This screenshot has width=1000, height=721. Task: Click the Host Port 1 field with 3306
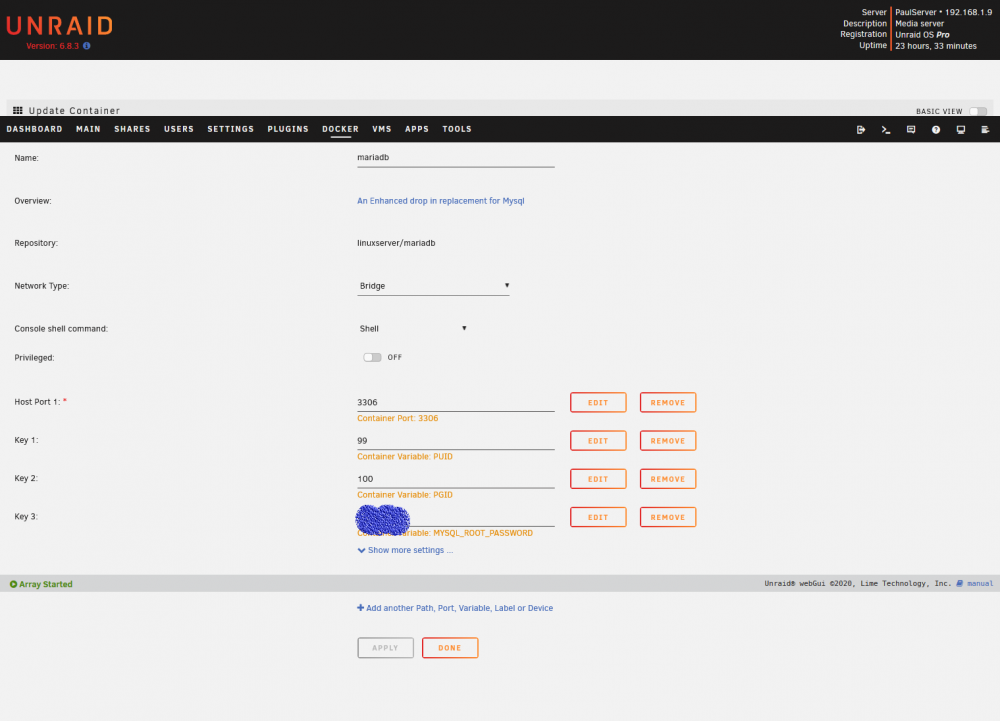[x=455, y=402]
